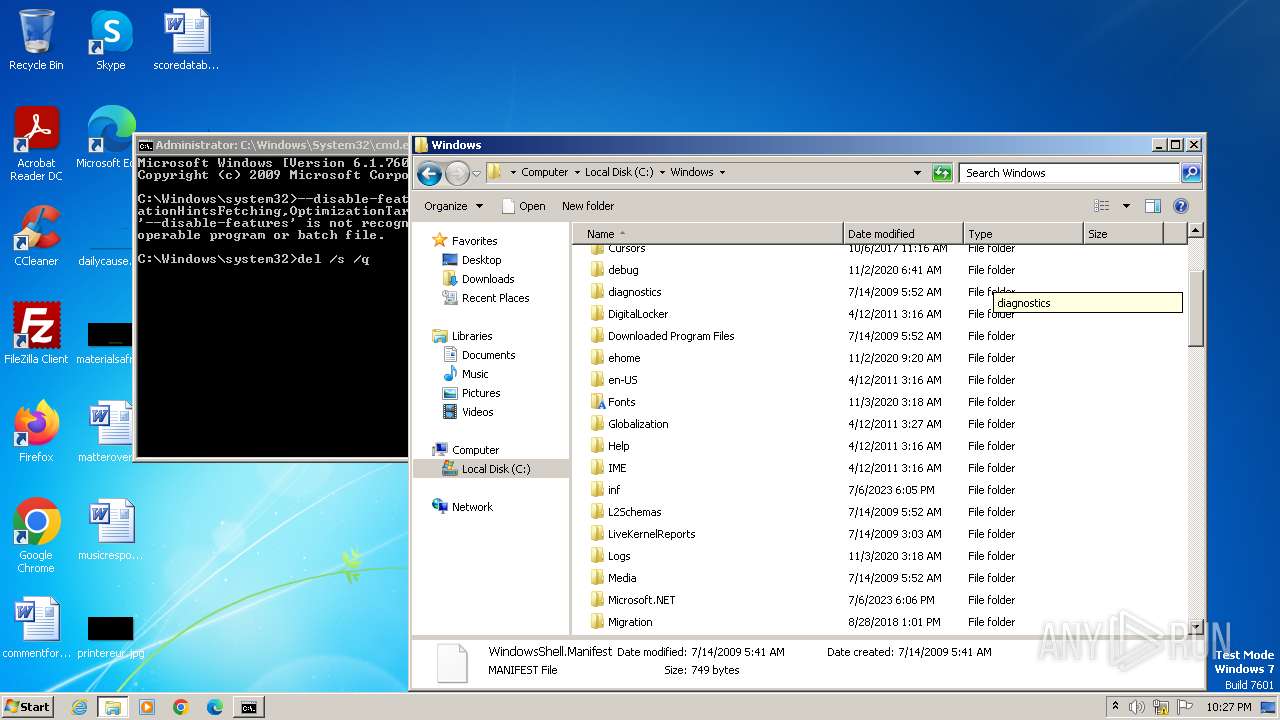Click New folder button
The height and width of the screenshot is (720, 1280).
click(588, 206)
